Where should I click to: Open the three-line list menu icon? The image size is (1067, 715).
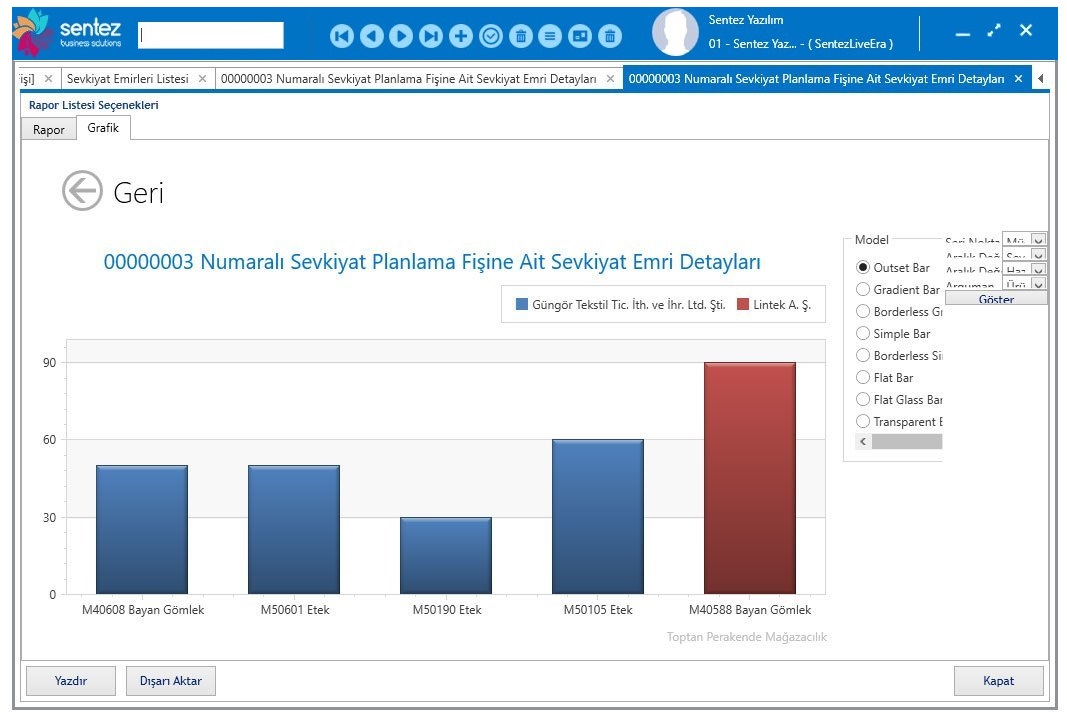point(550,36)
